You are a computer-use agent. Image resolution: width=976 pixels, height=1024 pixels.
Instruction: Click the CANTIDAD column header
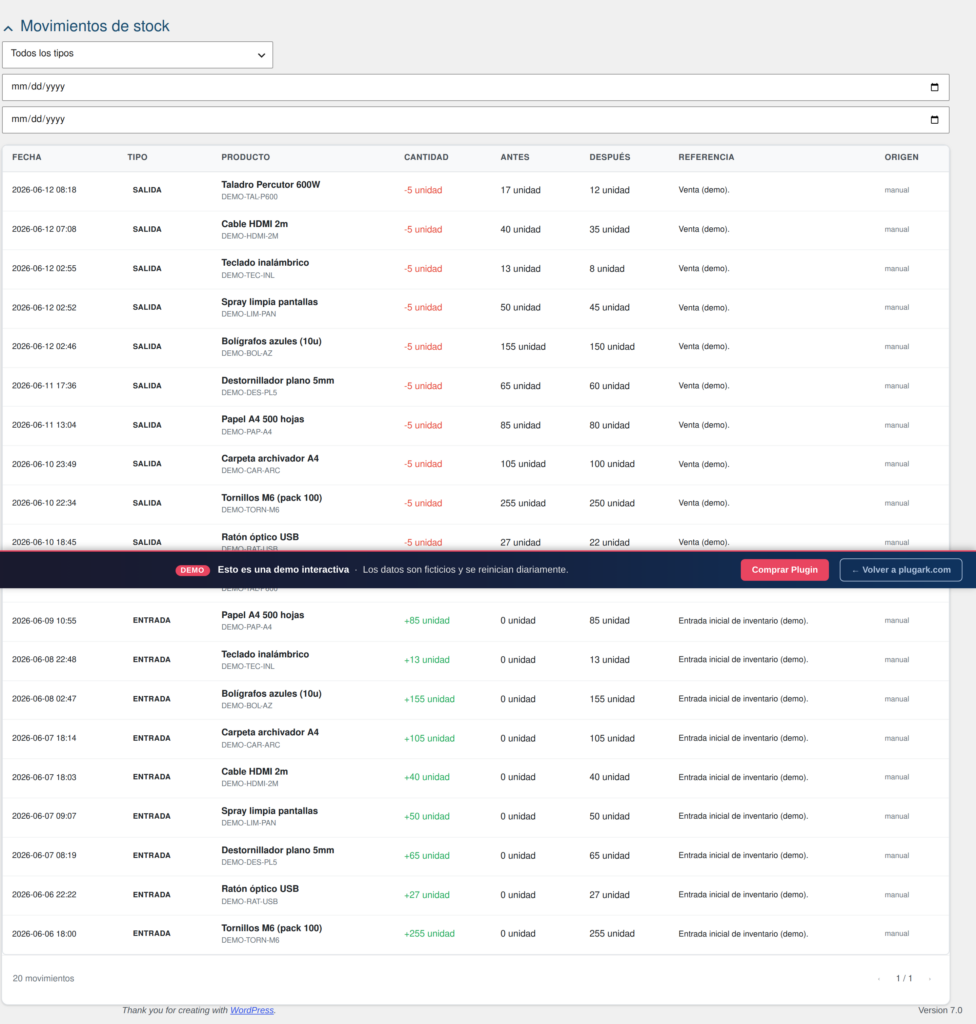click(426, 157)
